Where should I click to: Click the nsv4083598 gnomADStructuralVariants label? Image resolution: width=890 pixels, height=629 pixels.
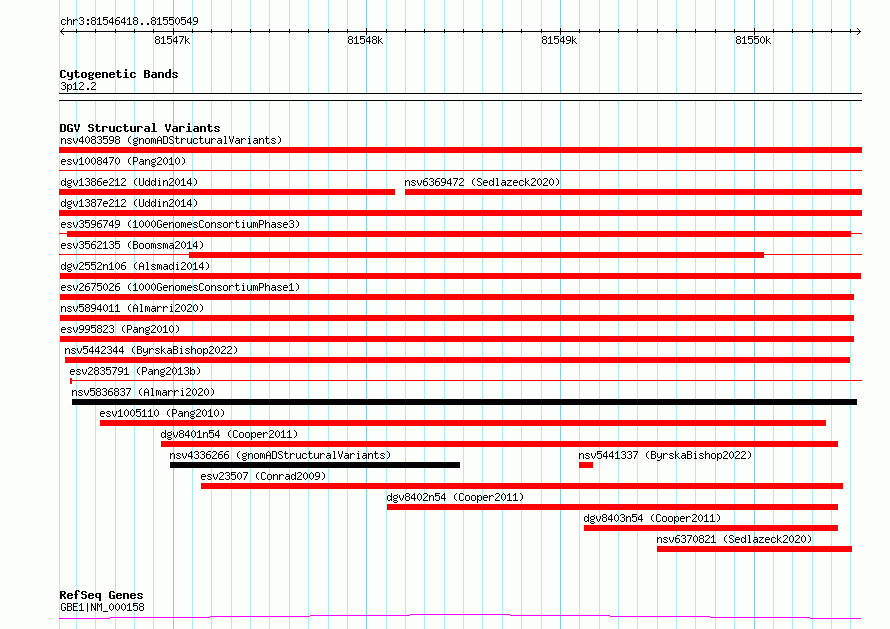click(171, 140)
